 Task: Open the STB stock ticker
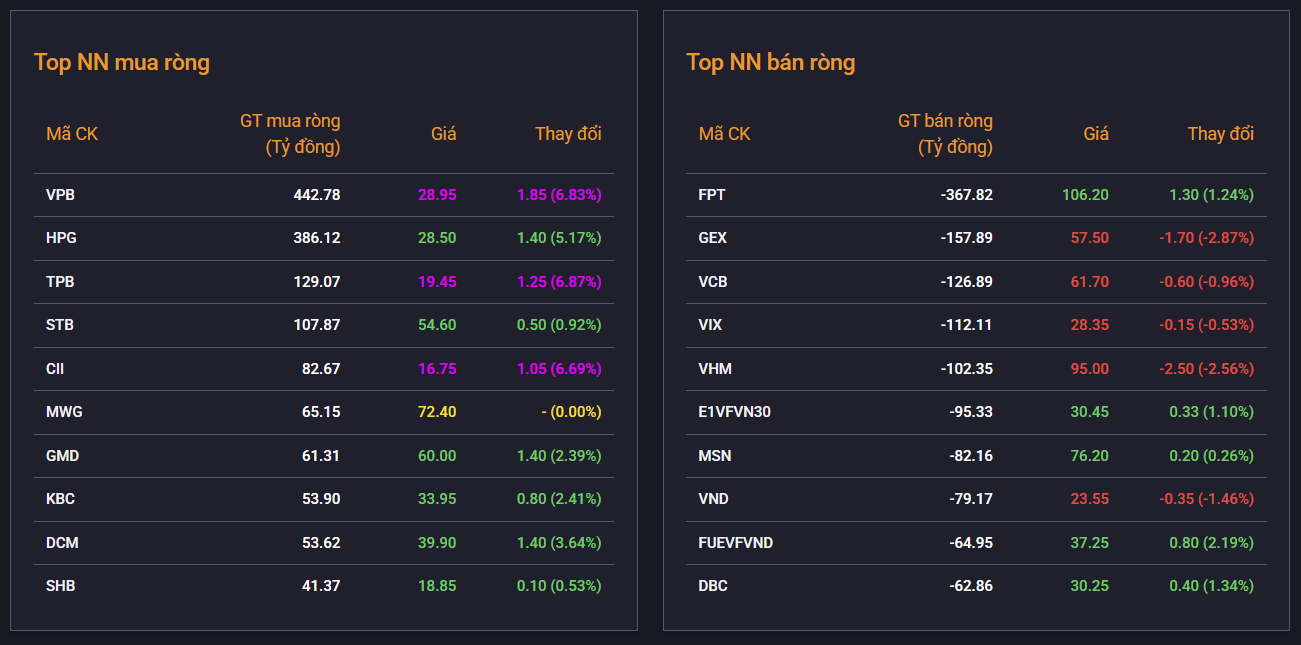(60, 325)
